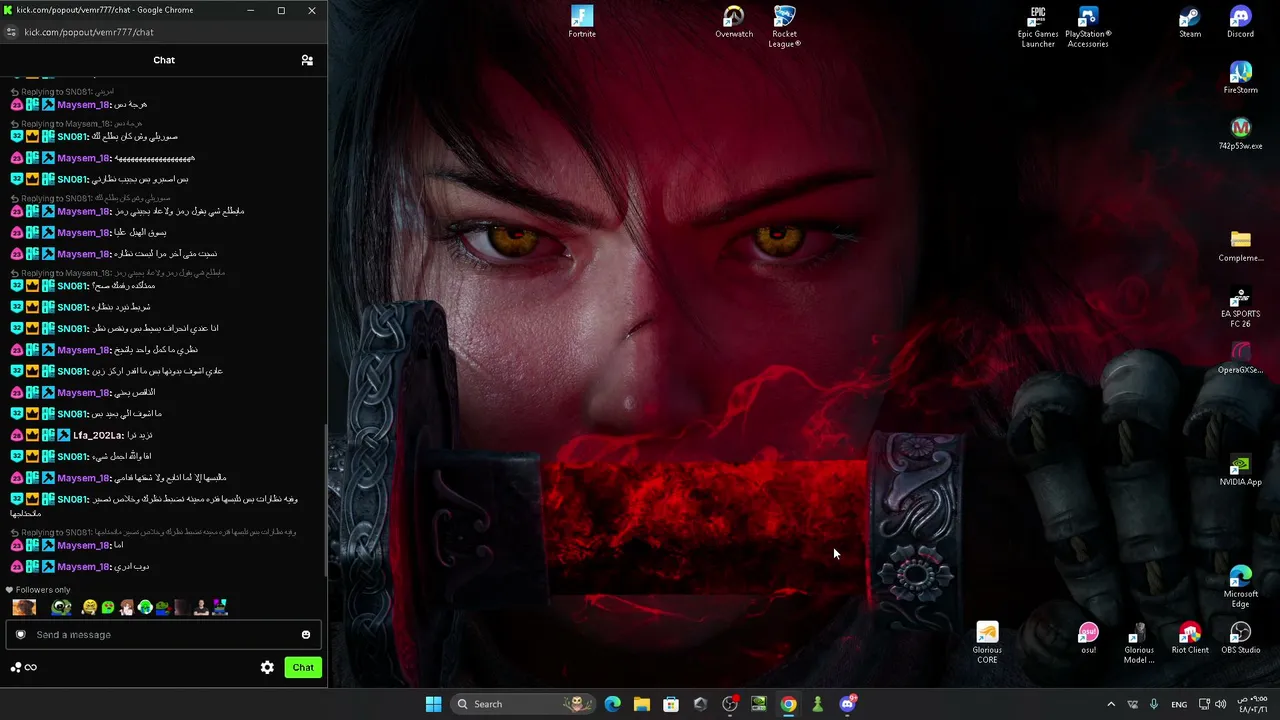Click the Lfa_202La username in chat
The width and height of the screenshot is (1280, 720).
97,435
